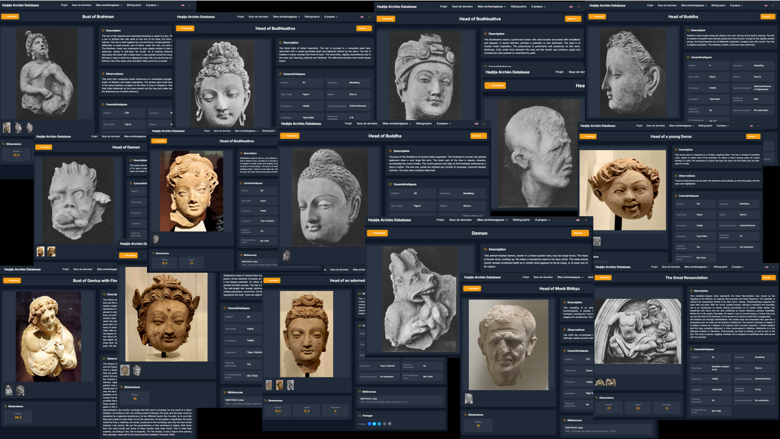Viewport: 780px width, 439px height.
Task: Toggle the light/dark theme on Demon page
Action: pos(585,220)
